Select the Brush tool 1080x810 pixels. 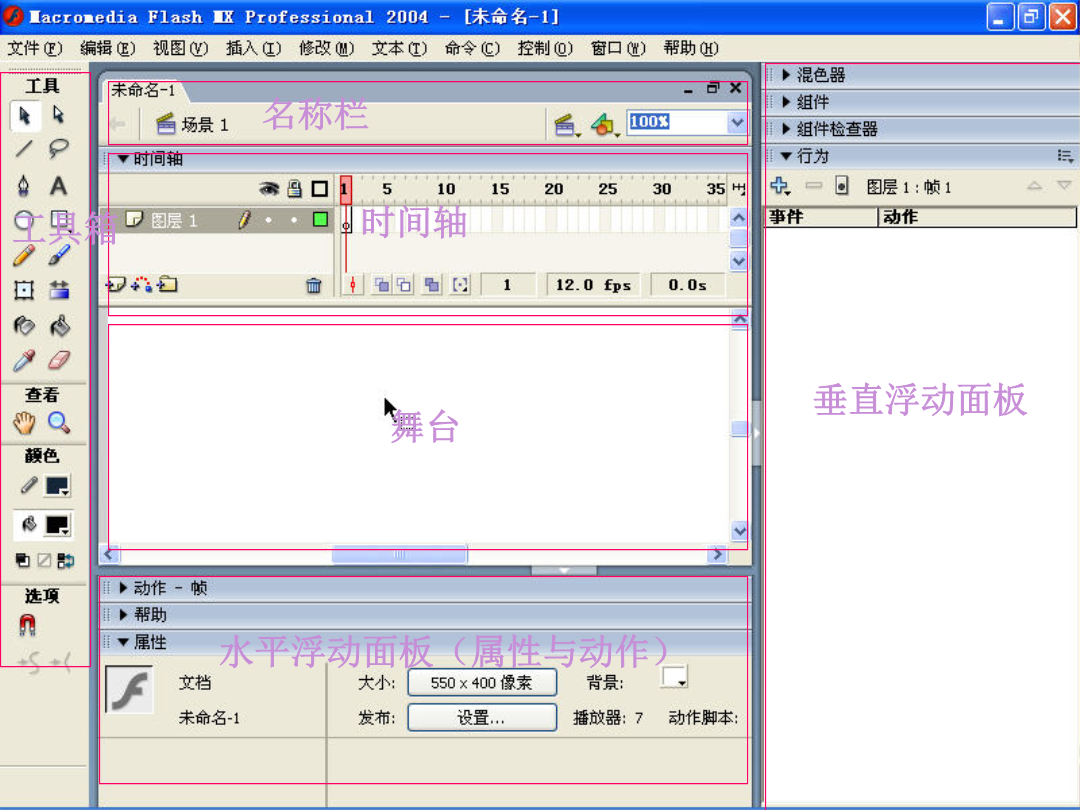point(59,256)
